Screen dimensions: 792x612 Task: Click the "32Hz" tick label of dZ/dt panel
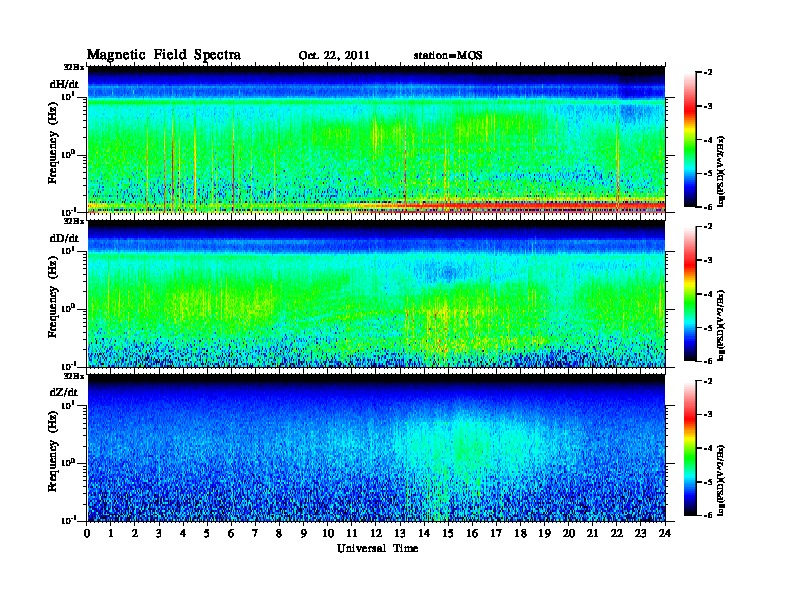pyautogui.click(x=74, y=376)
